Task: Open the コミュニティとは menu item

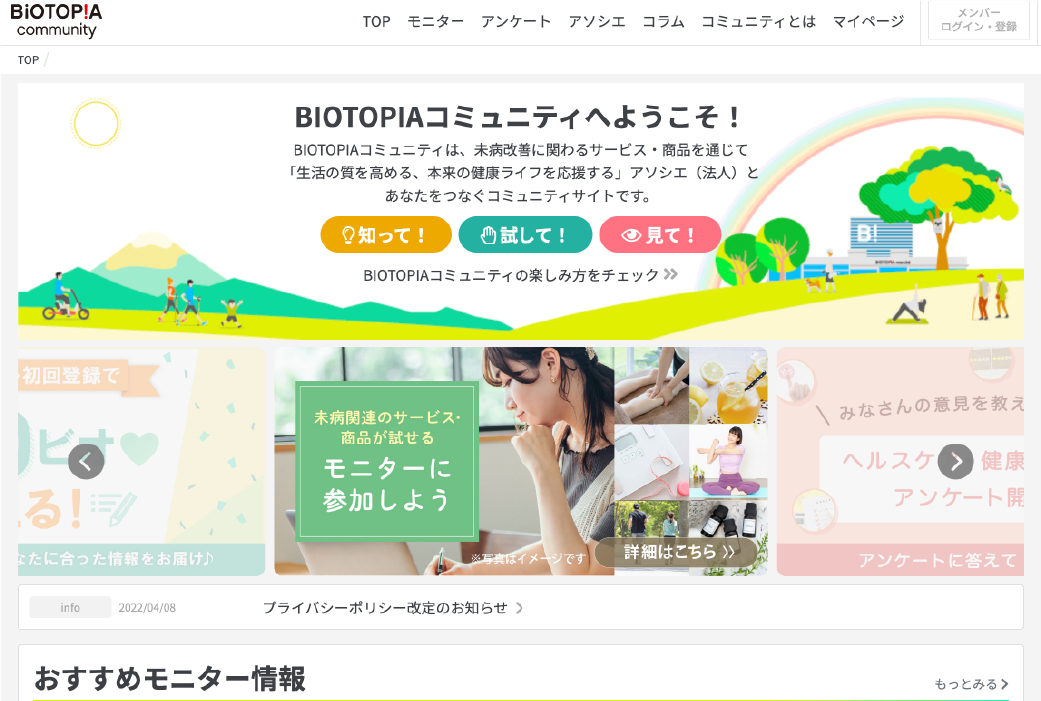Action: click(759, 22)
